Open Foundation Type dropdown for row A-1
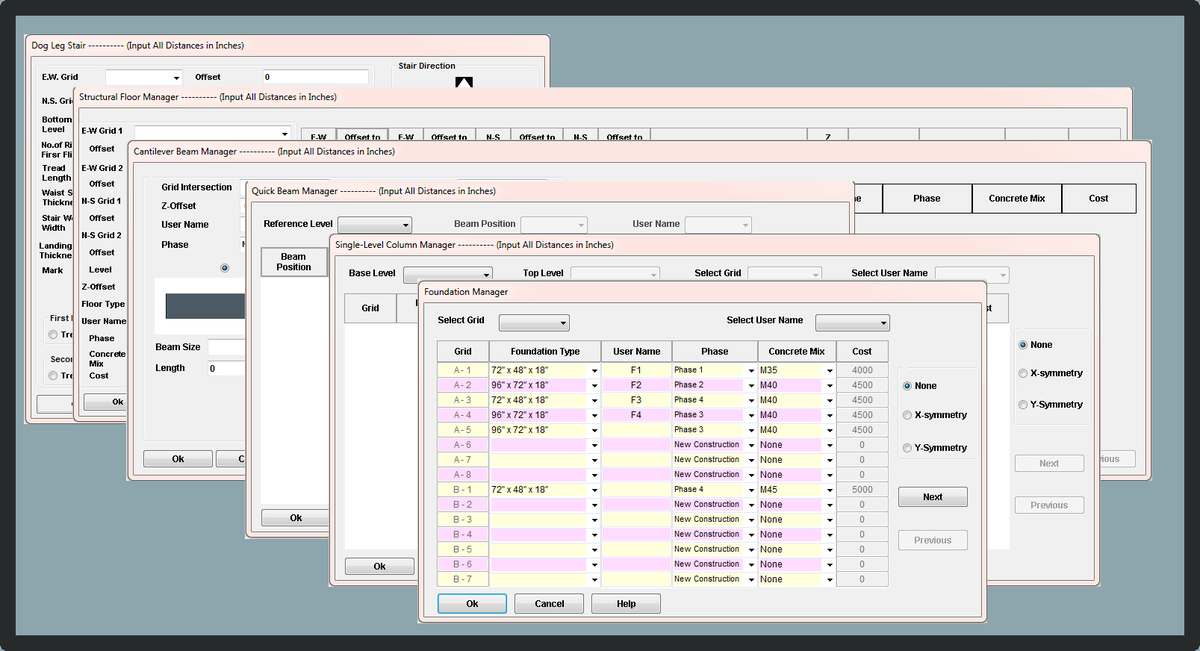 tap(595, 370)
